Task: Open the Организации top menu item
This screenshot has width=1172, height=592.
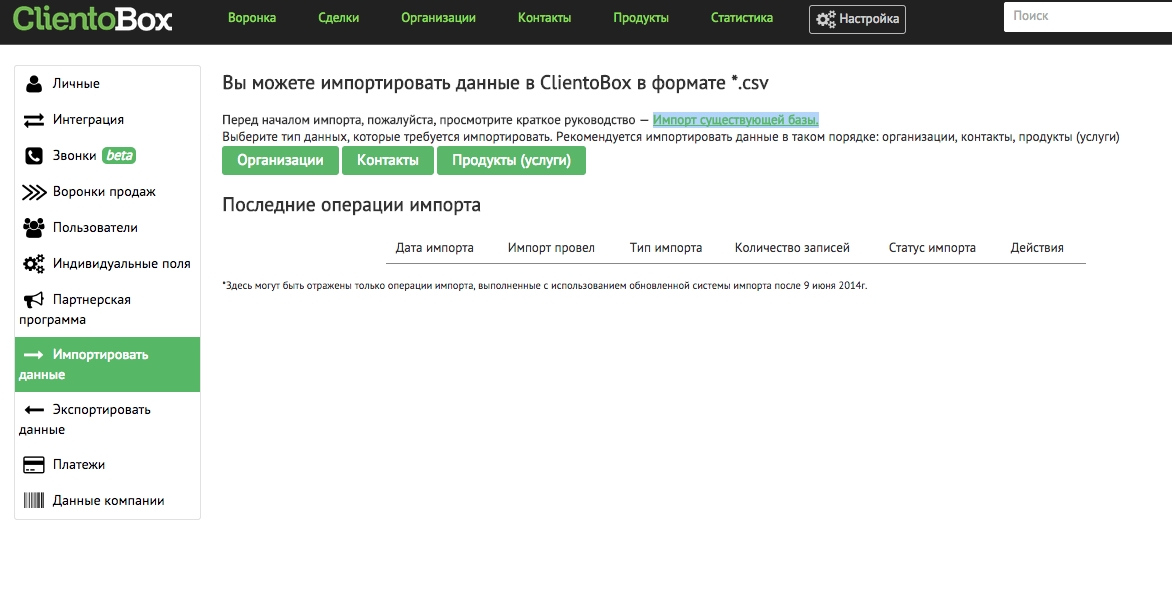Action: (x=438, y=18)
